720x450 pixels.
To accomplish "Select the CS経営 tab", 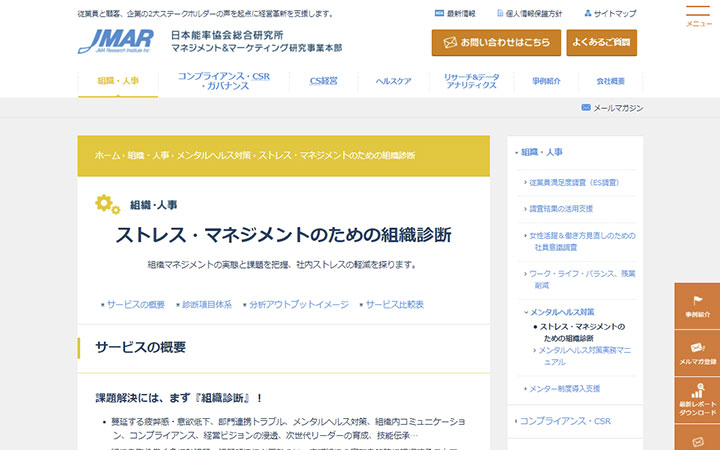I will [x=323, y=81].
